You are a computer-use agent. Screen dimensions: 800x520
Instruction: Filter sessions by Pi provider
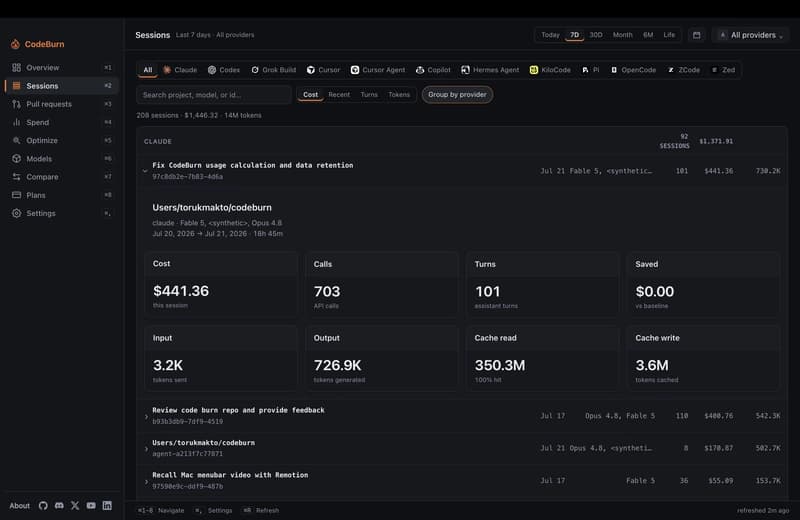click(591, 70)
